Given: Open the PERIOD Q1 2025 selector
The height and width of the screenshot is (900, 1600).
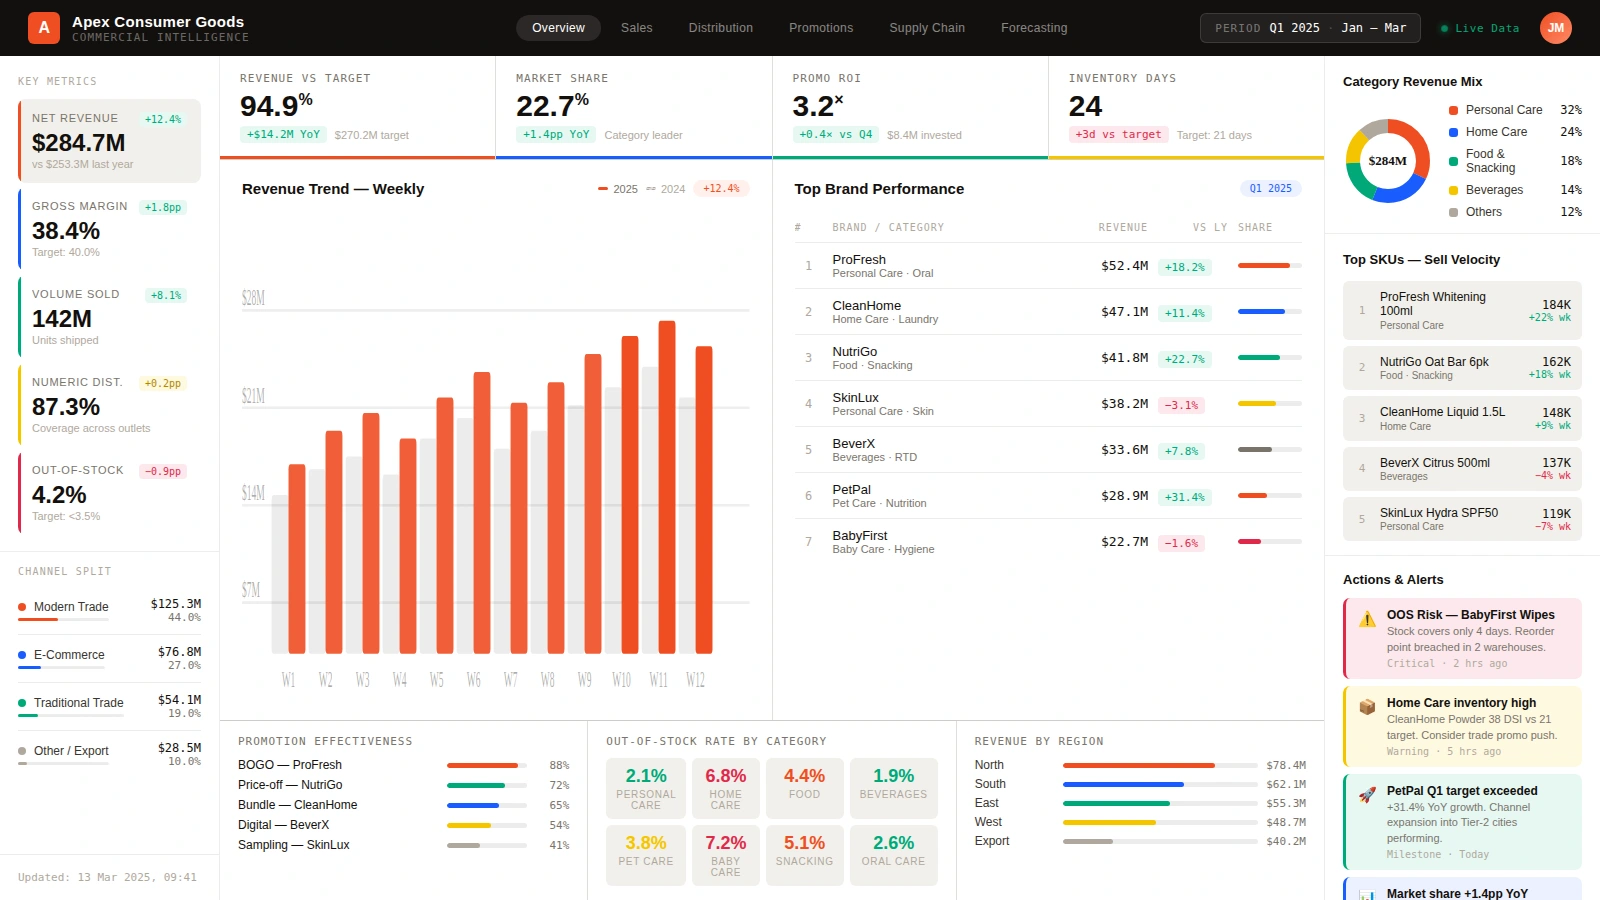Looking at the screenshot, I should point(1308,28).
